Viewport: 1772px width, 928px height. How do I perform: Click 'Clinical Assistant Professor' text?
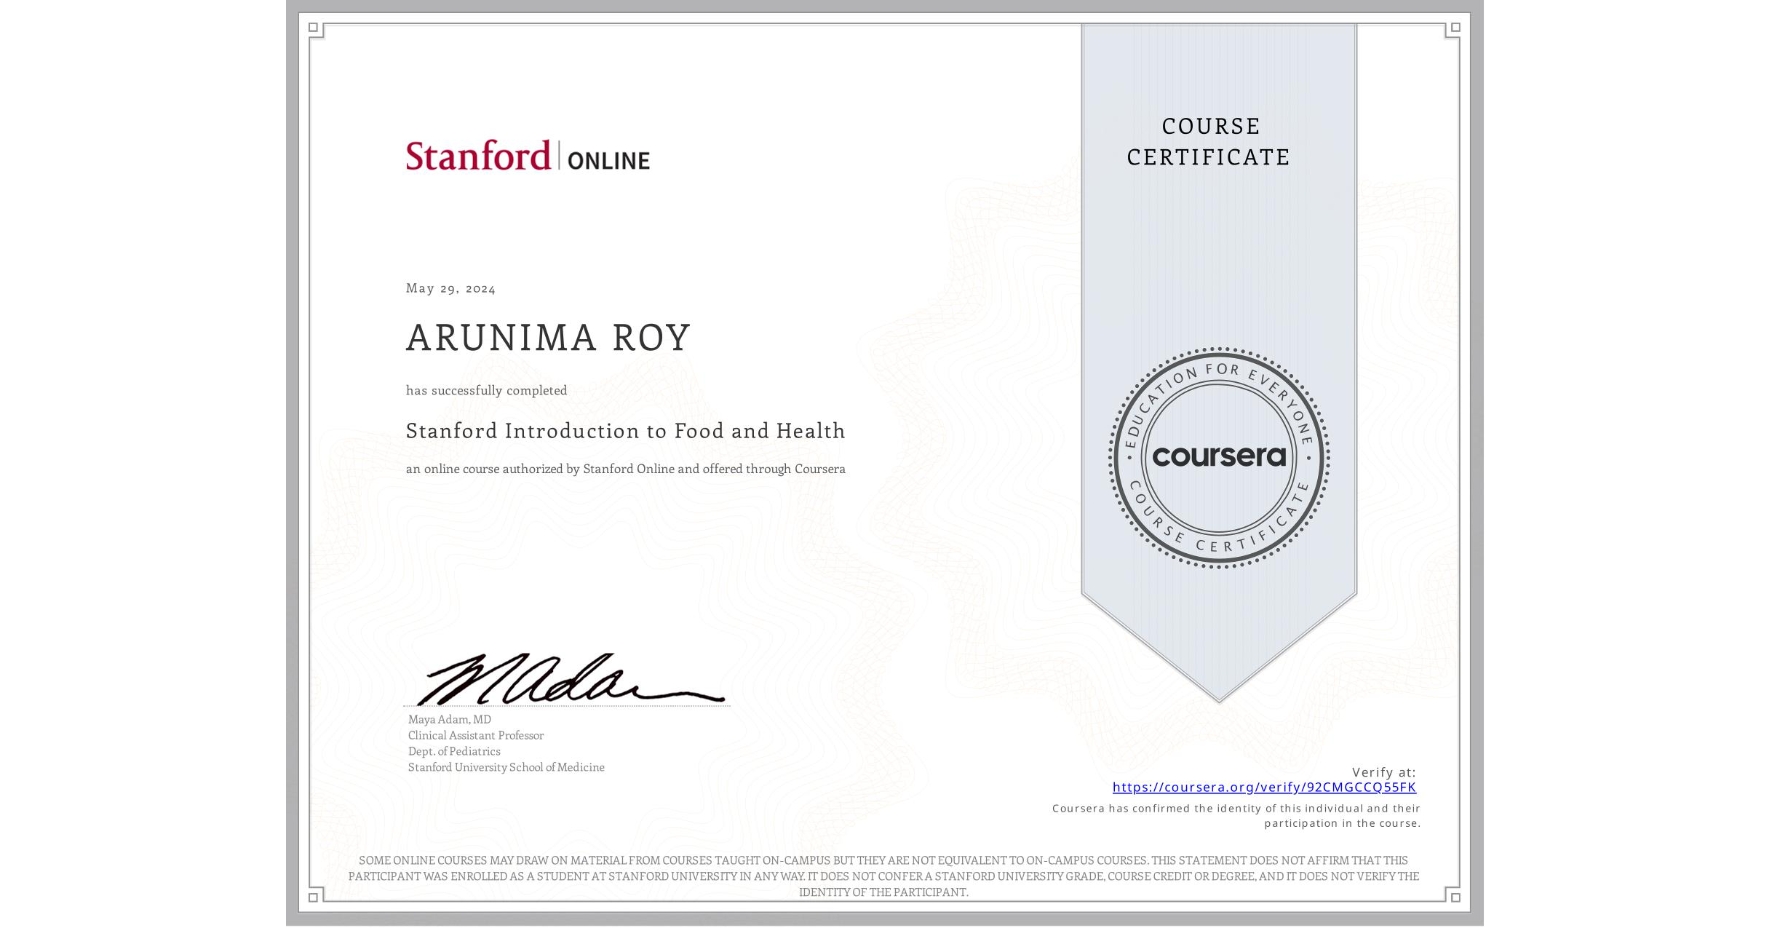tap(476, 735)
